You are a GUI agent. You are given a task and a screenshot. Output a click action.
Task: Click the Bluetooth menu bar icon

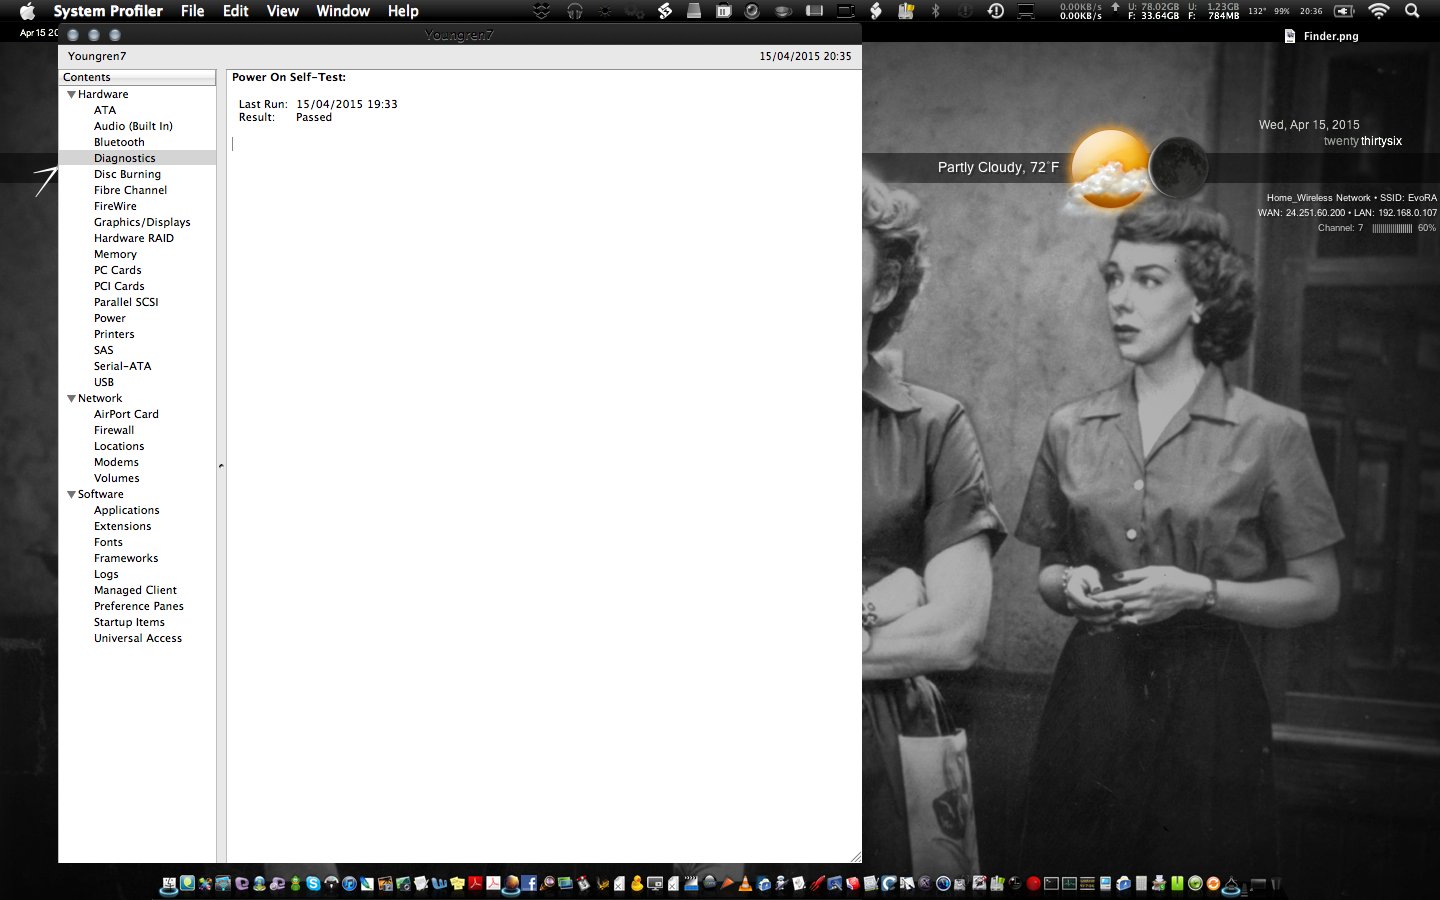936,11
